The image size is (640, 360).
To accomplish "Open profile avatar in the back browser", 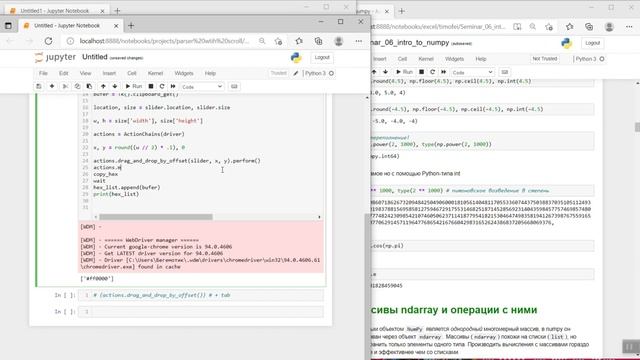I will point(609,27).
